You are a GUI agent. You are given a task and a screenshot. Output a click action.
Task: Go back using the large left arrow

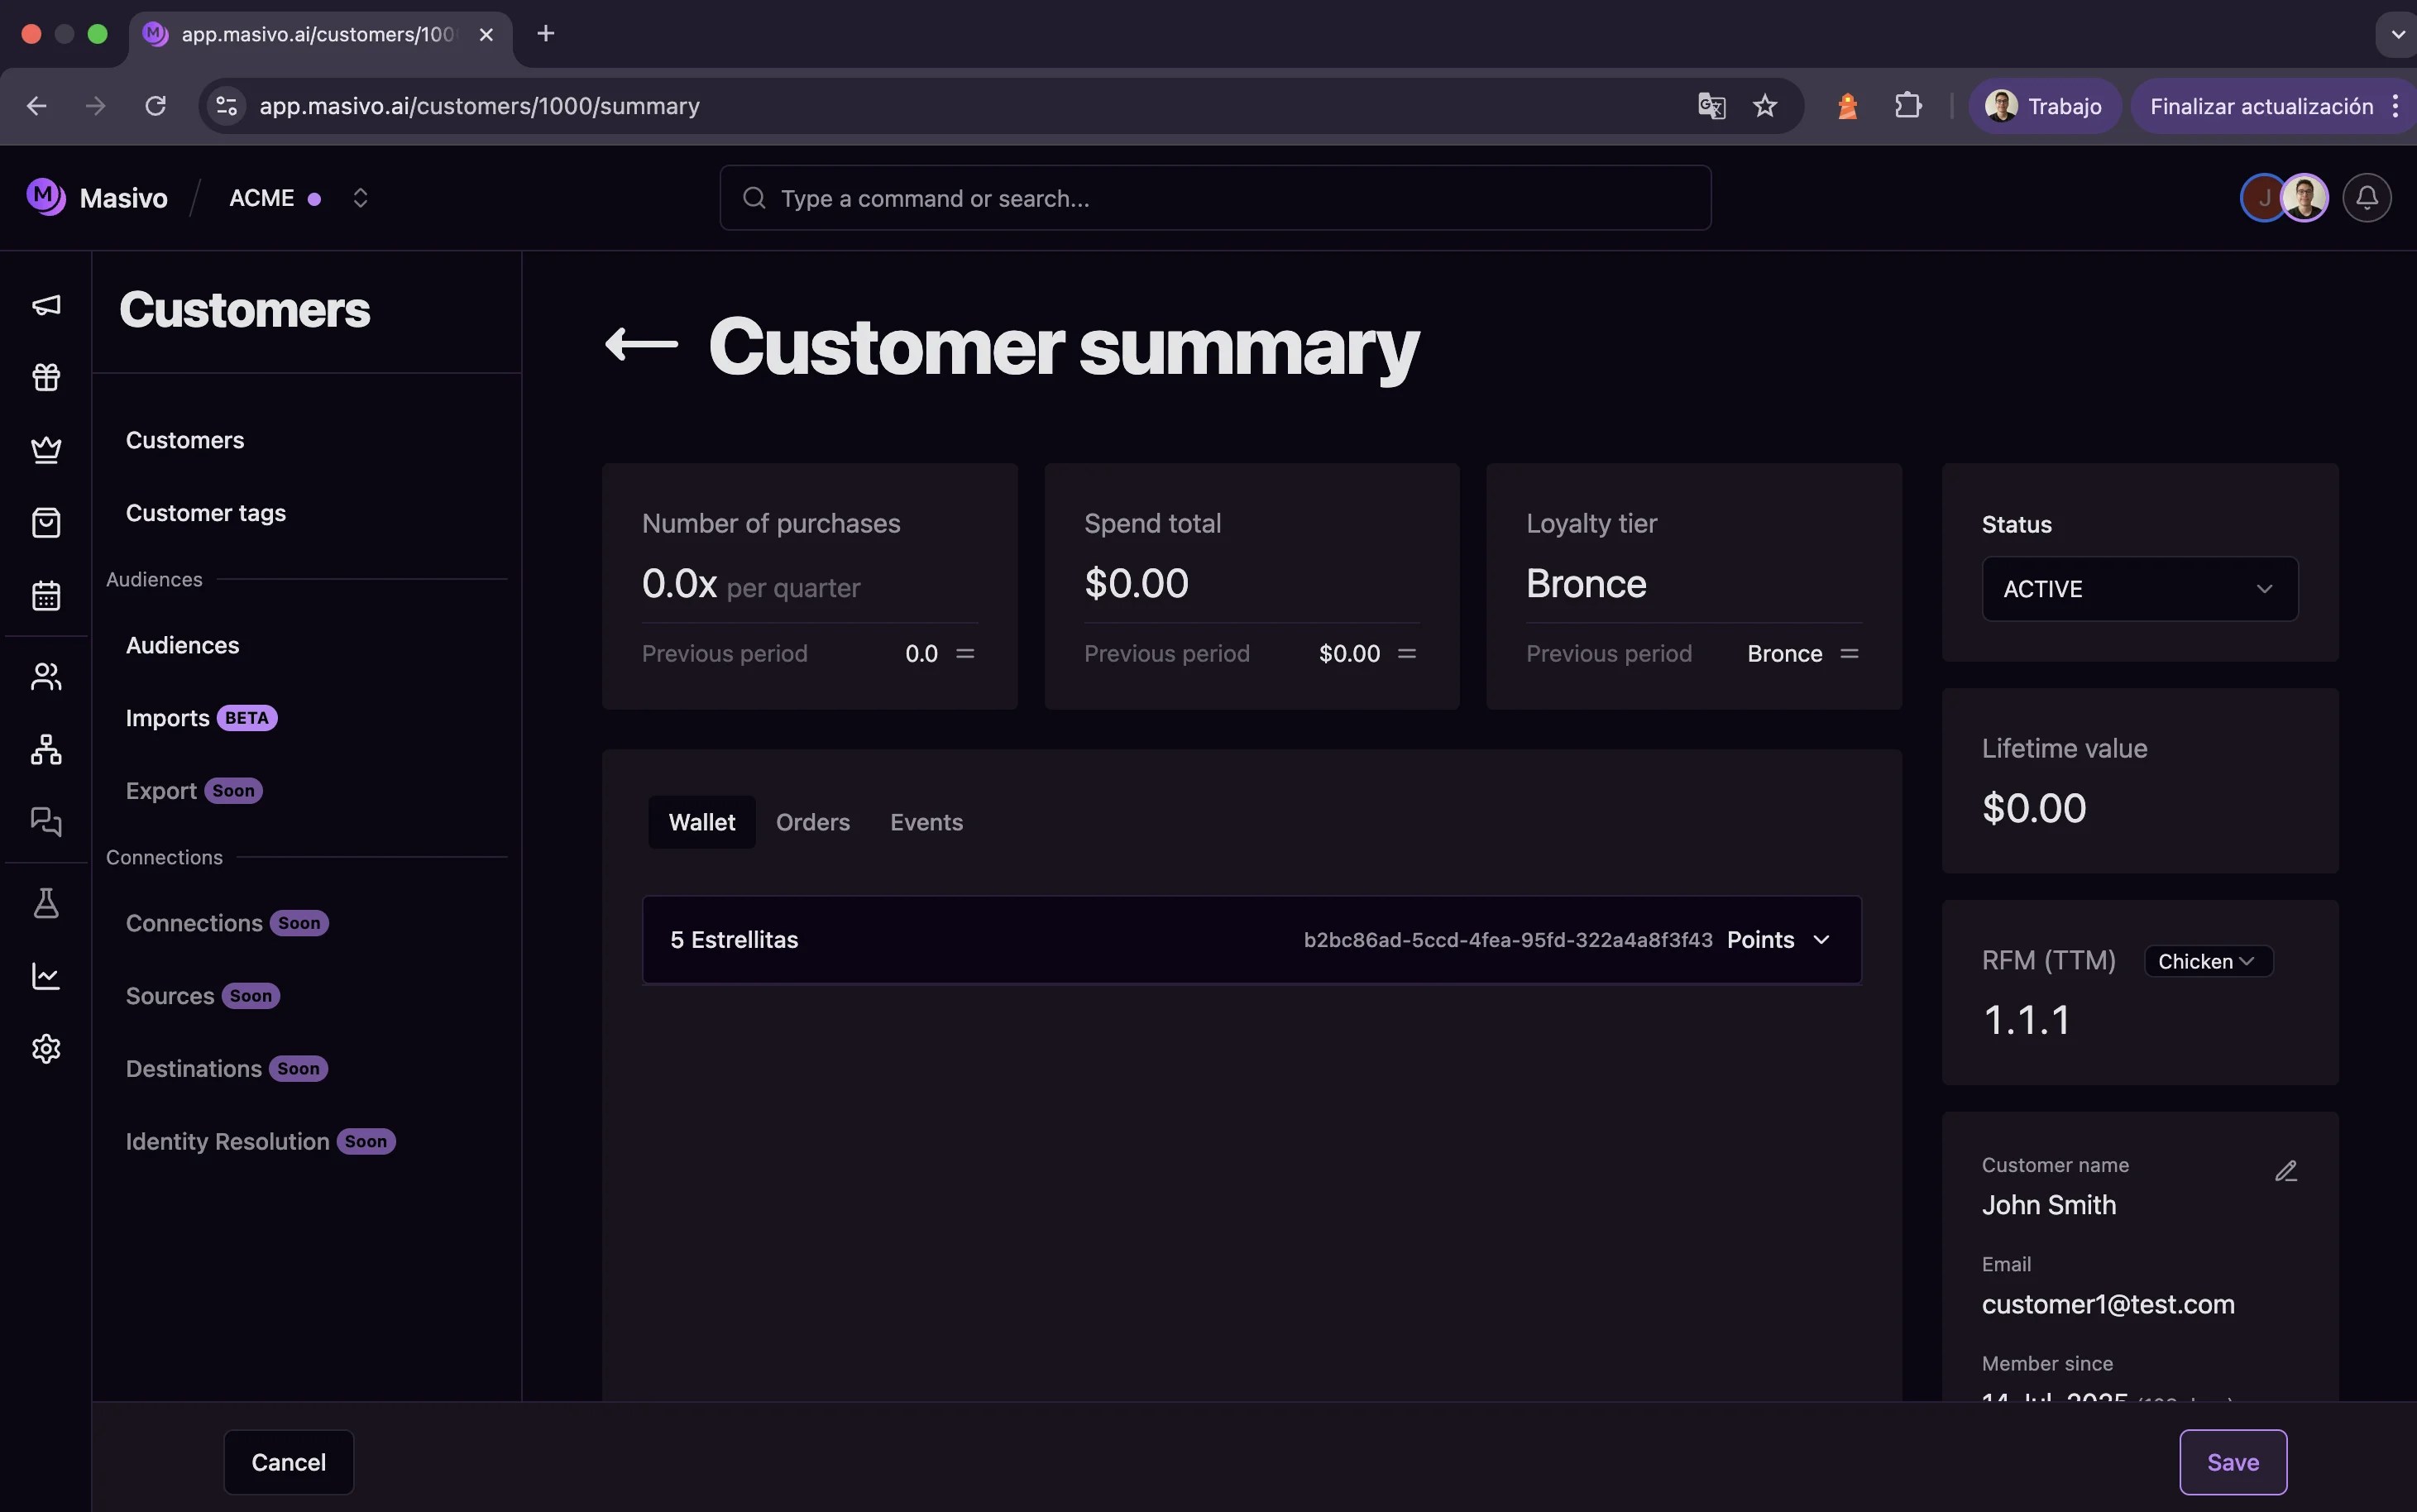point(641,345)
